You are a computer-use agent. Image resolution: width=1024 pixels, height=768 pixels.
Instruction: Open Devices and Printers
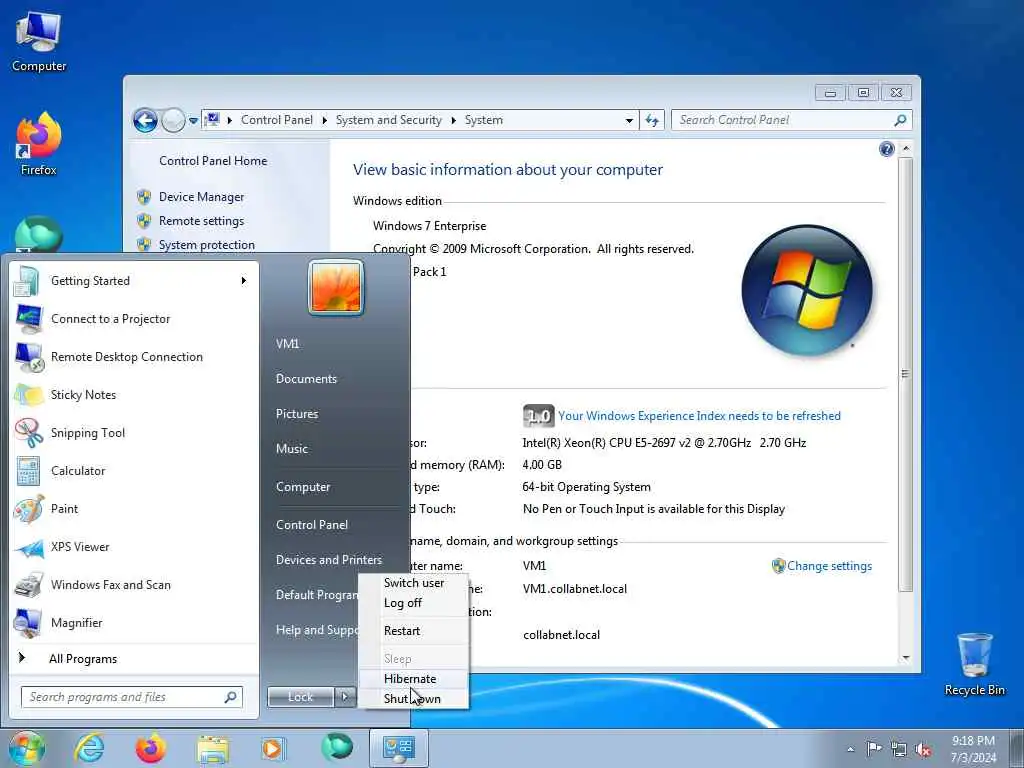[x=328, y=560]
